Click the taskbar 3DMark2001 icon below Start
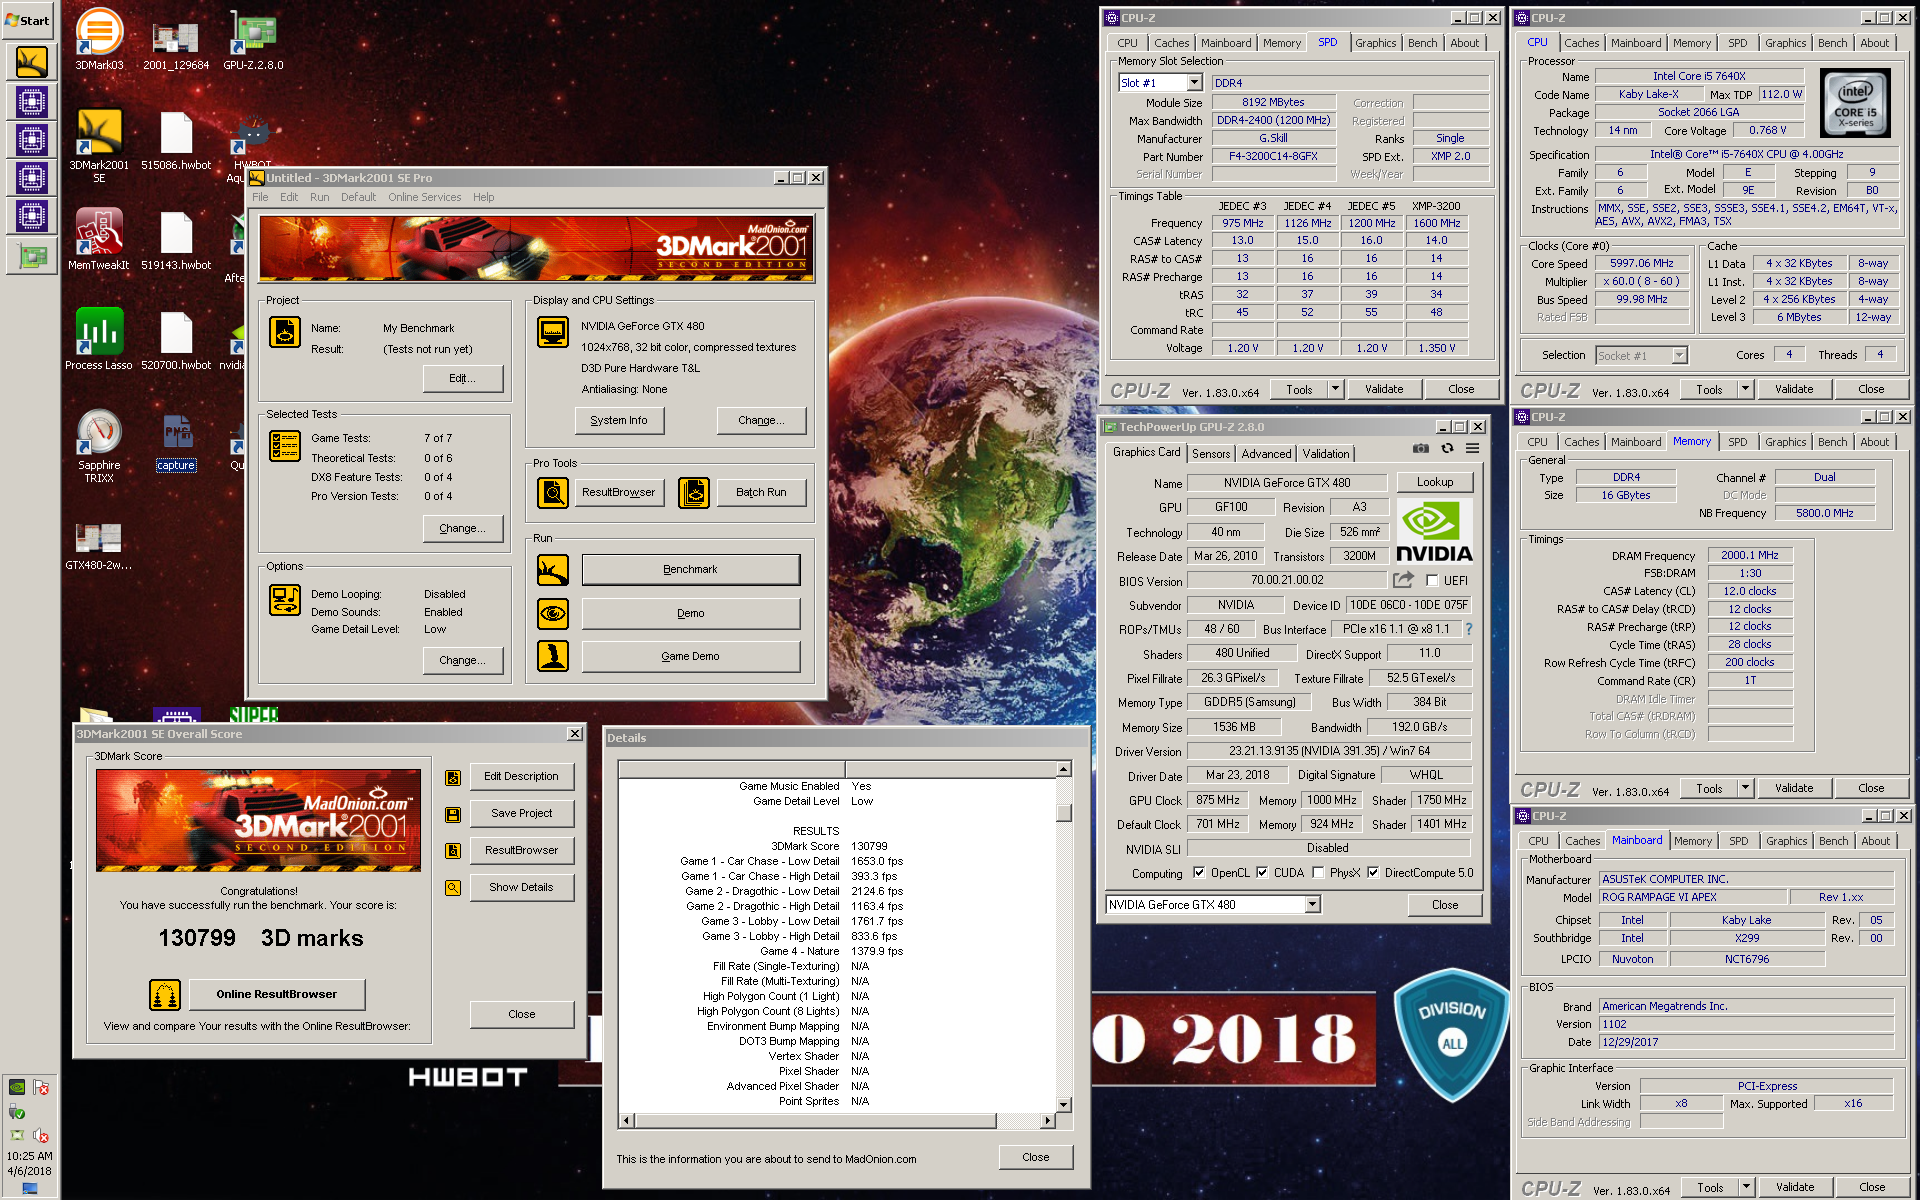This screenshot has height=1200, width=1920. 32,62
